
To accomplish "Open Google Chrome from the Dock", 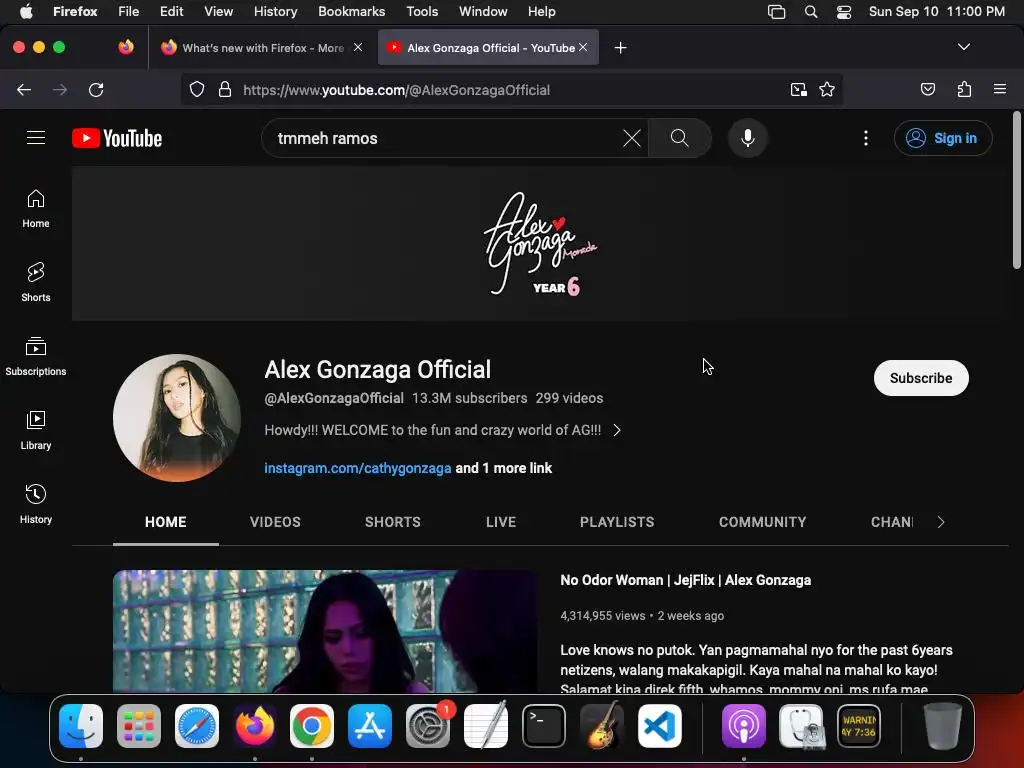I will pos(312,726).
